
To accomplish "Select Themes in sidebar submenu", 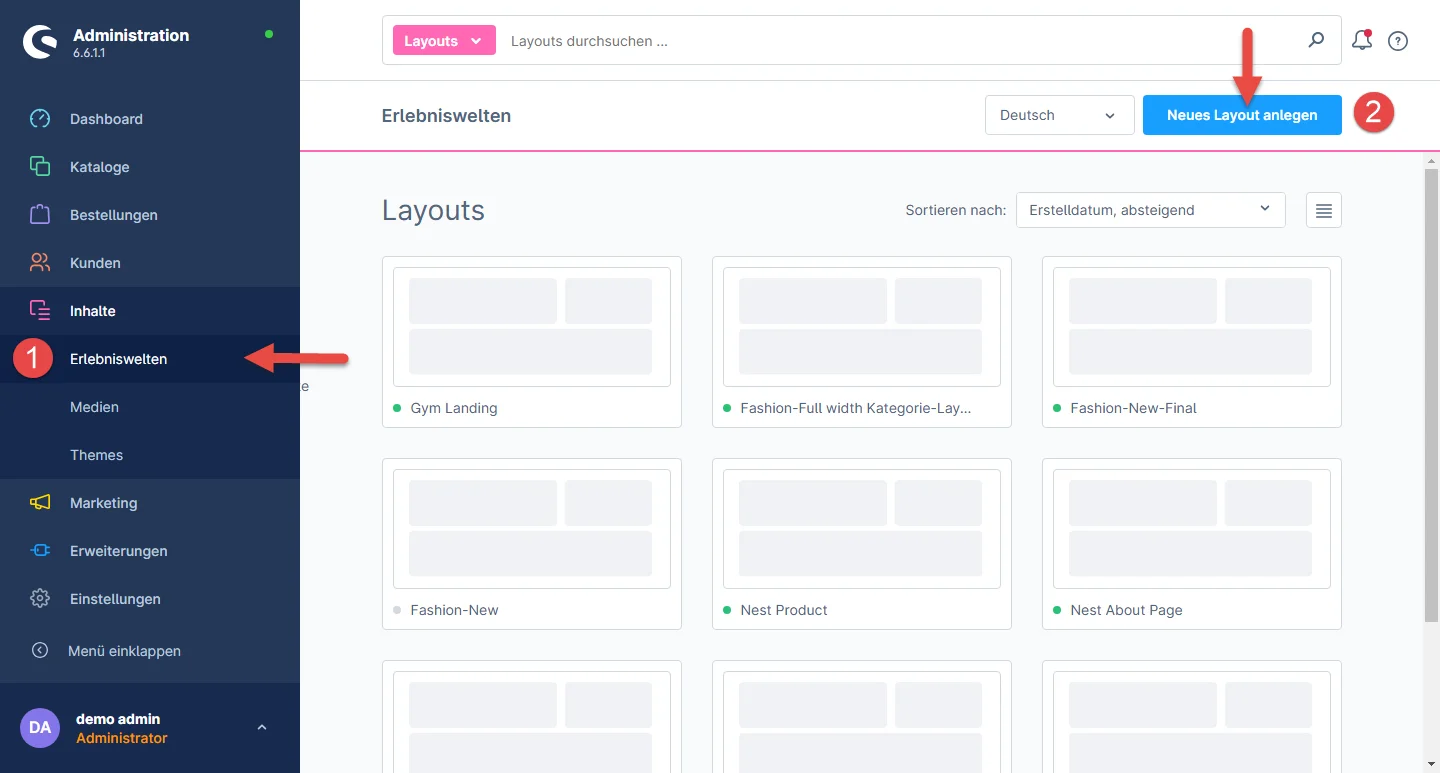I will point(96,455).
